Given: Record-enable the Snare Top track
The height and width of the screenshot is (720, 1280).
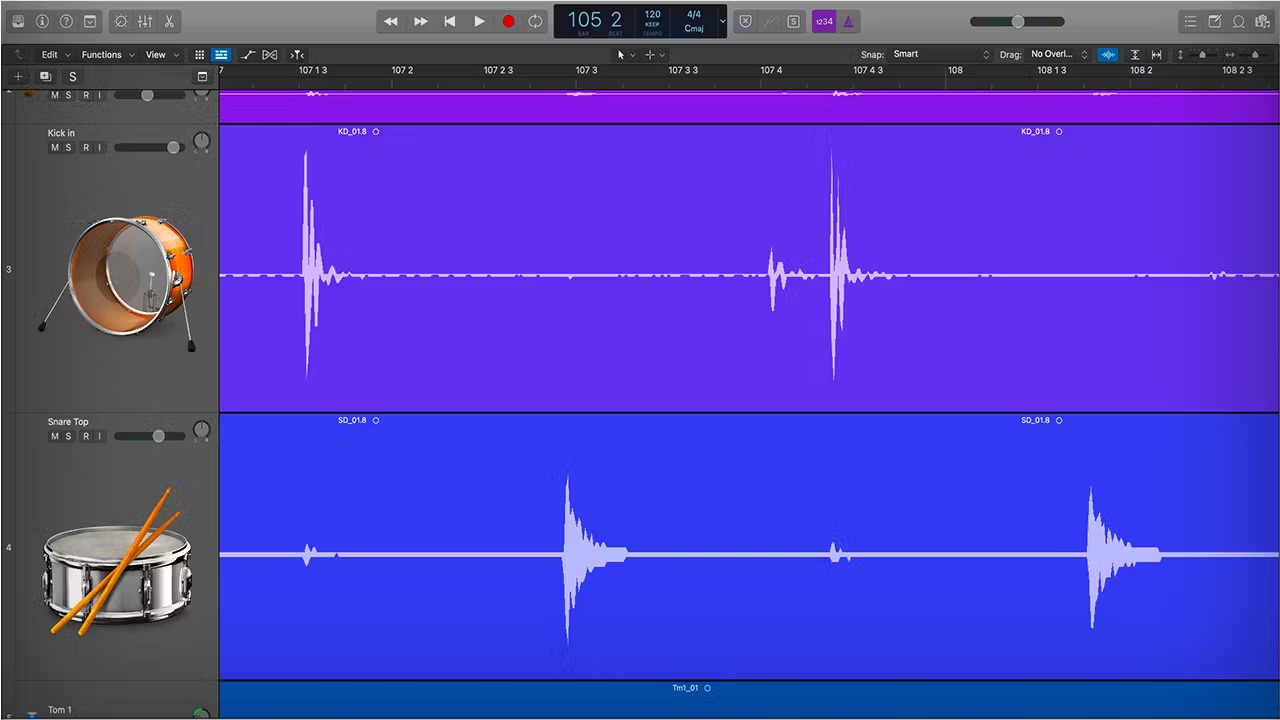Looking at the screenshot, I should tap(86, 437).
